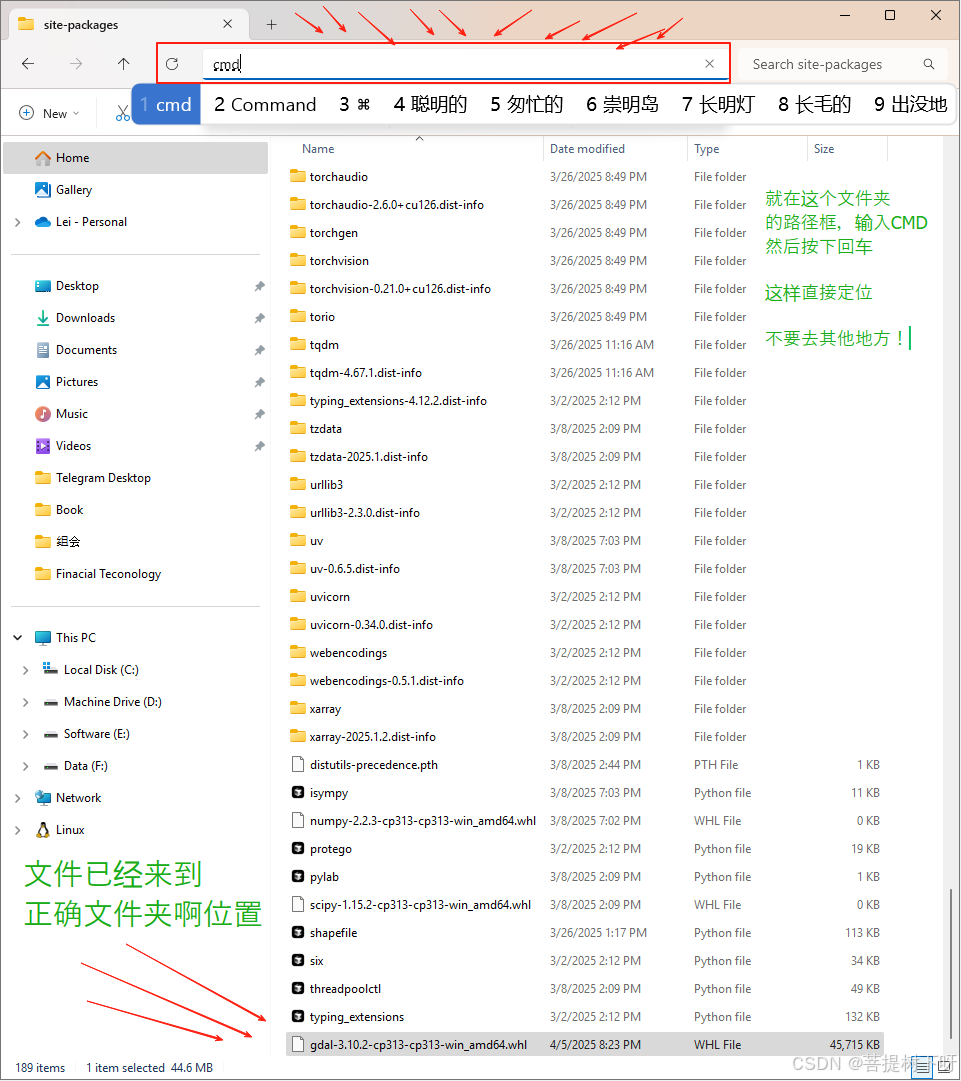The height and width of the screenshot is (1081, 961).
Task: Select numpy-2.2.3 whl file icon
Action: 298,820
